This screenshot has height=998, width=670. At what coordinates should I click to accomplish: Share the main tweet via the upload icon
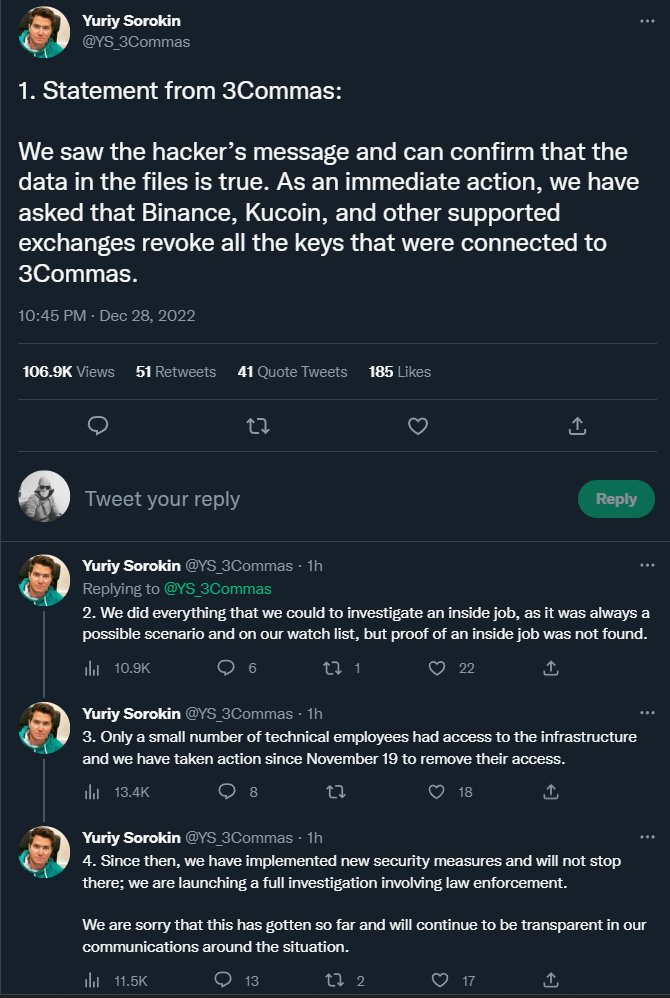point(577,426)
